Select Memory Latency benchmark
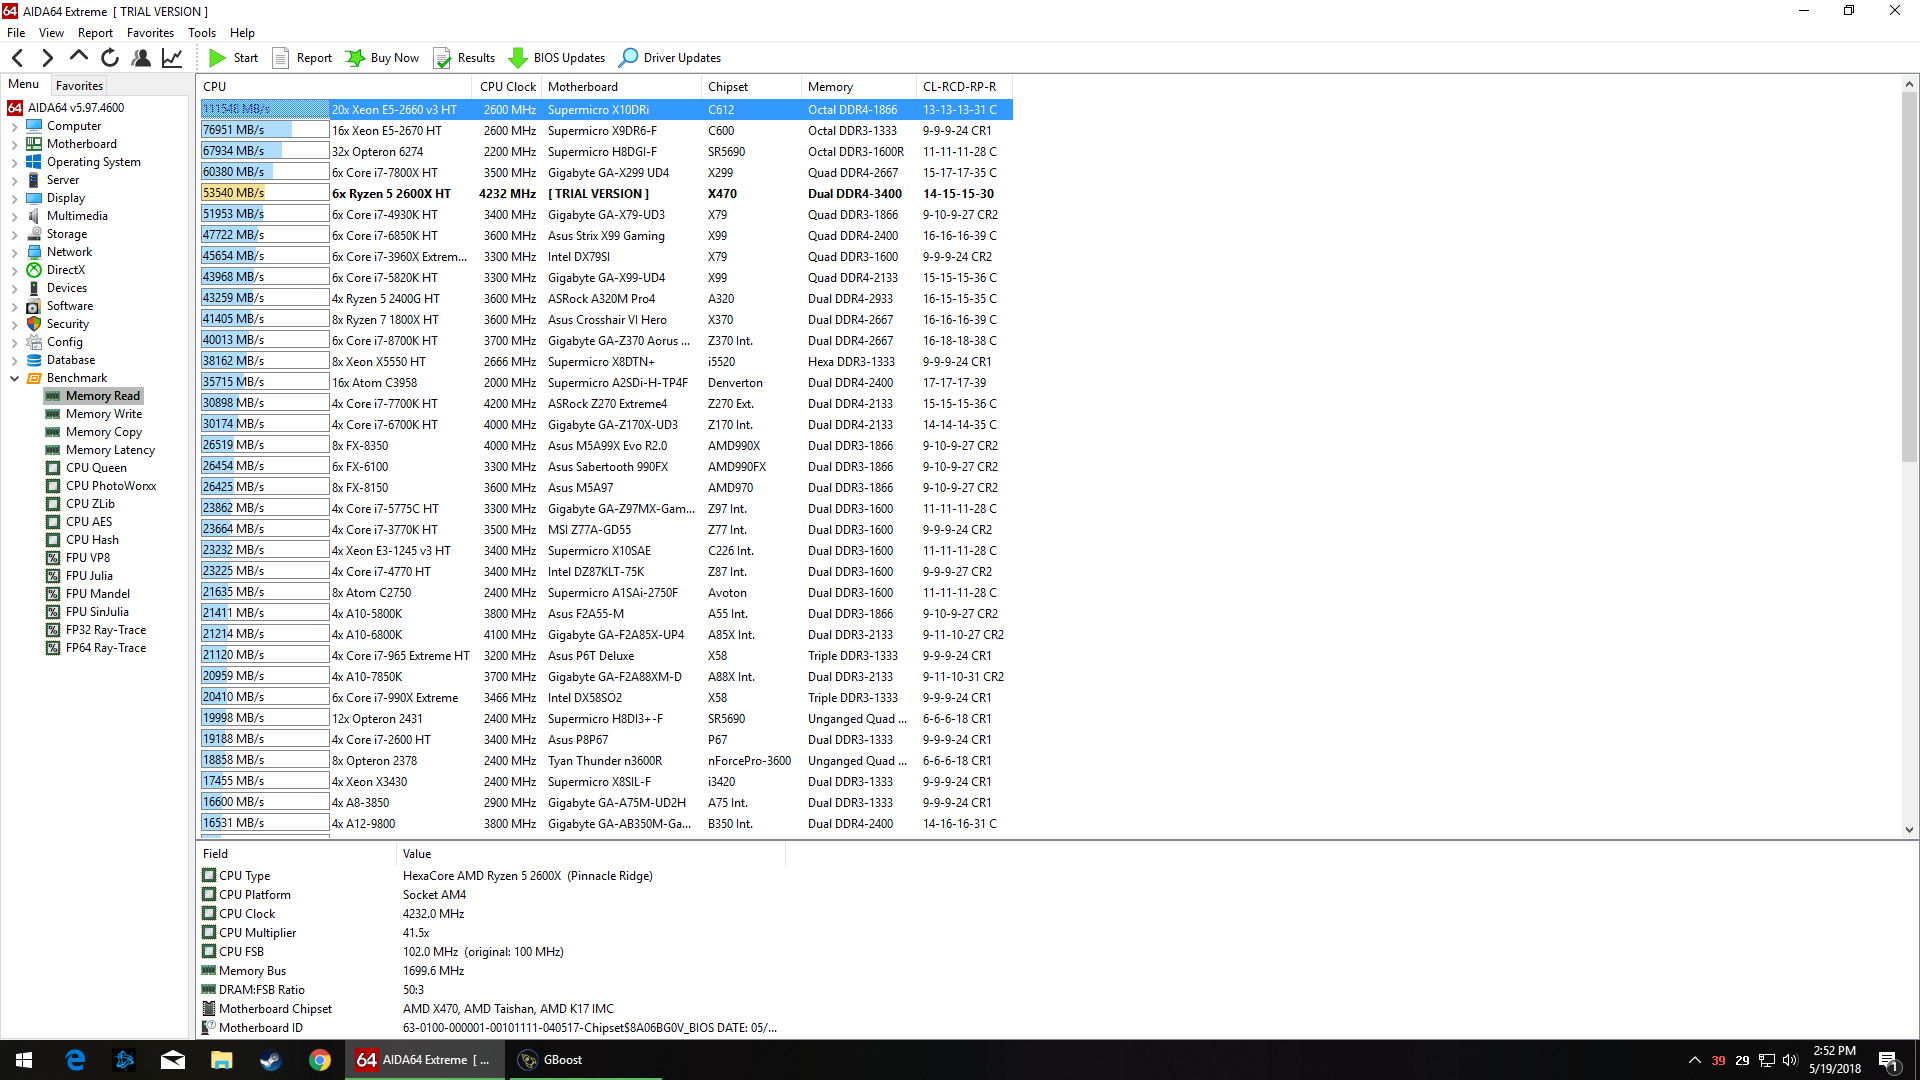This screenshot has height=1080, width=1920. tap(110, 450)
